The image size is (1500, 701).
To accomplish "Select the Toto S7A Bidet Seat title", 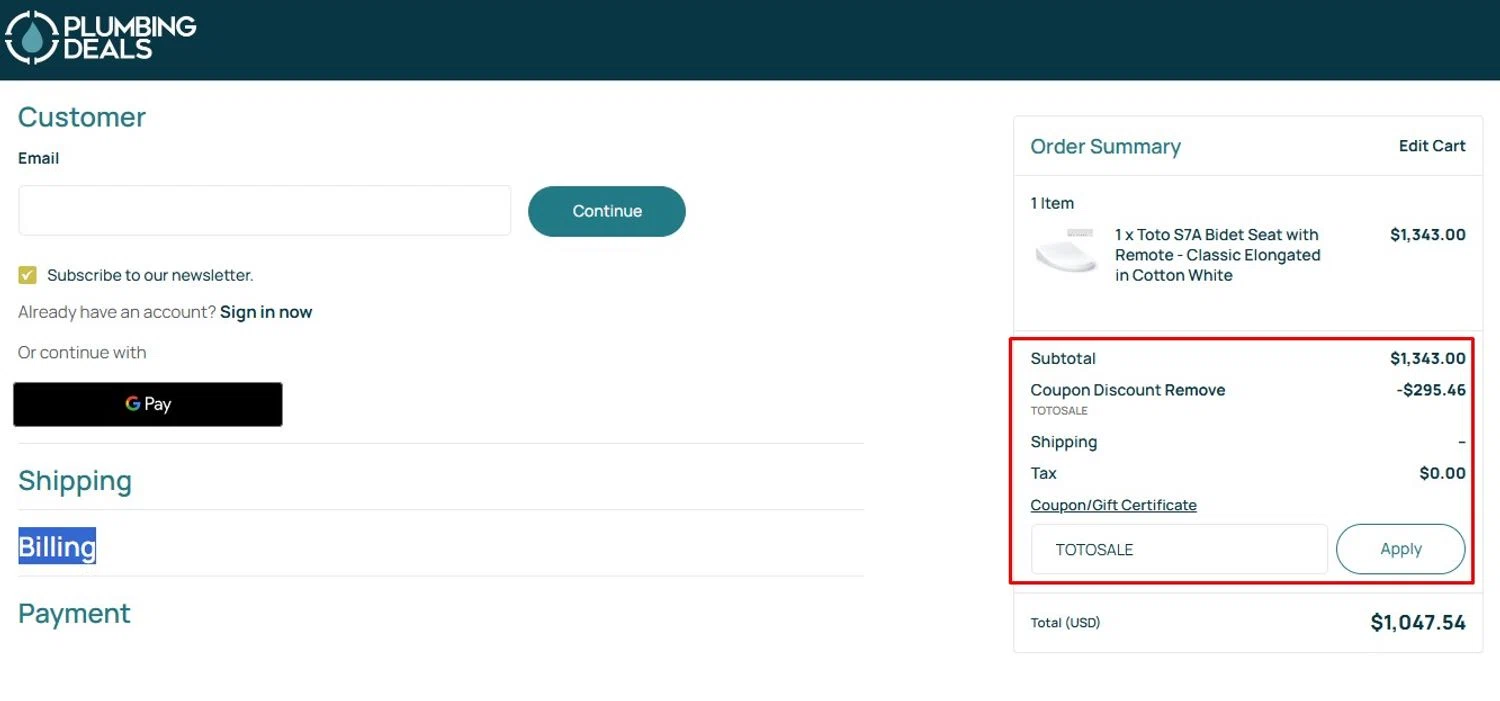I will coord(1218,255).
